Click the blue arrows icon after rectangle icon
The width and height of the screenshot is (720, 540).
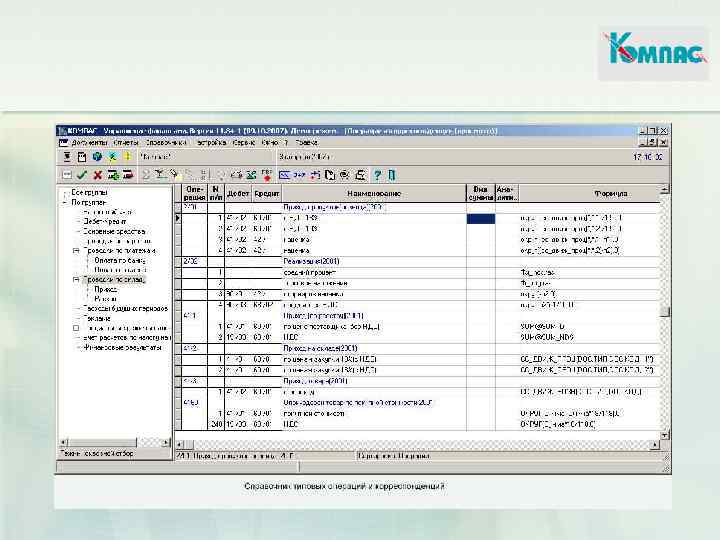299,175
